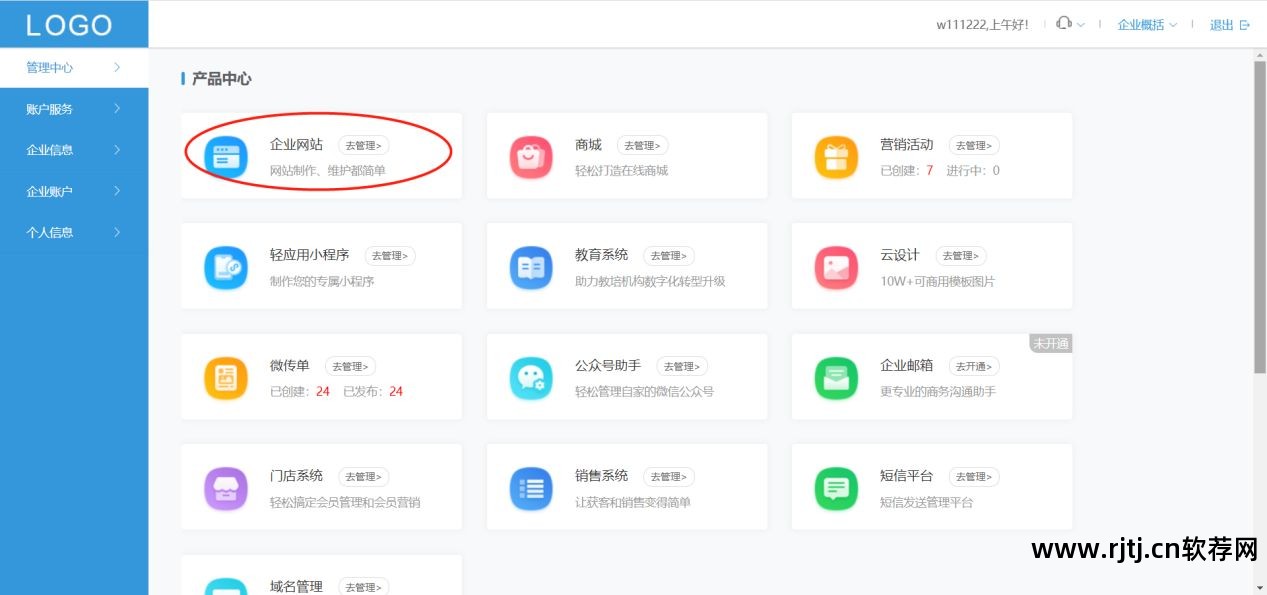Click 去管理 button for 公众号助手
This screenshot has height=595, width=1267.
pyautogui.click(x=682, y=366)
